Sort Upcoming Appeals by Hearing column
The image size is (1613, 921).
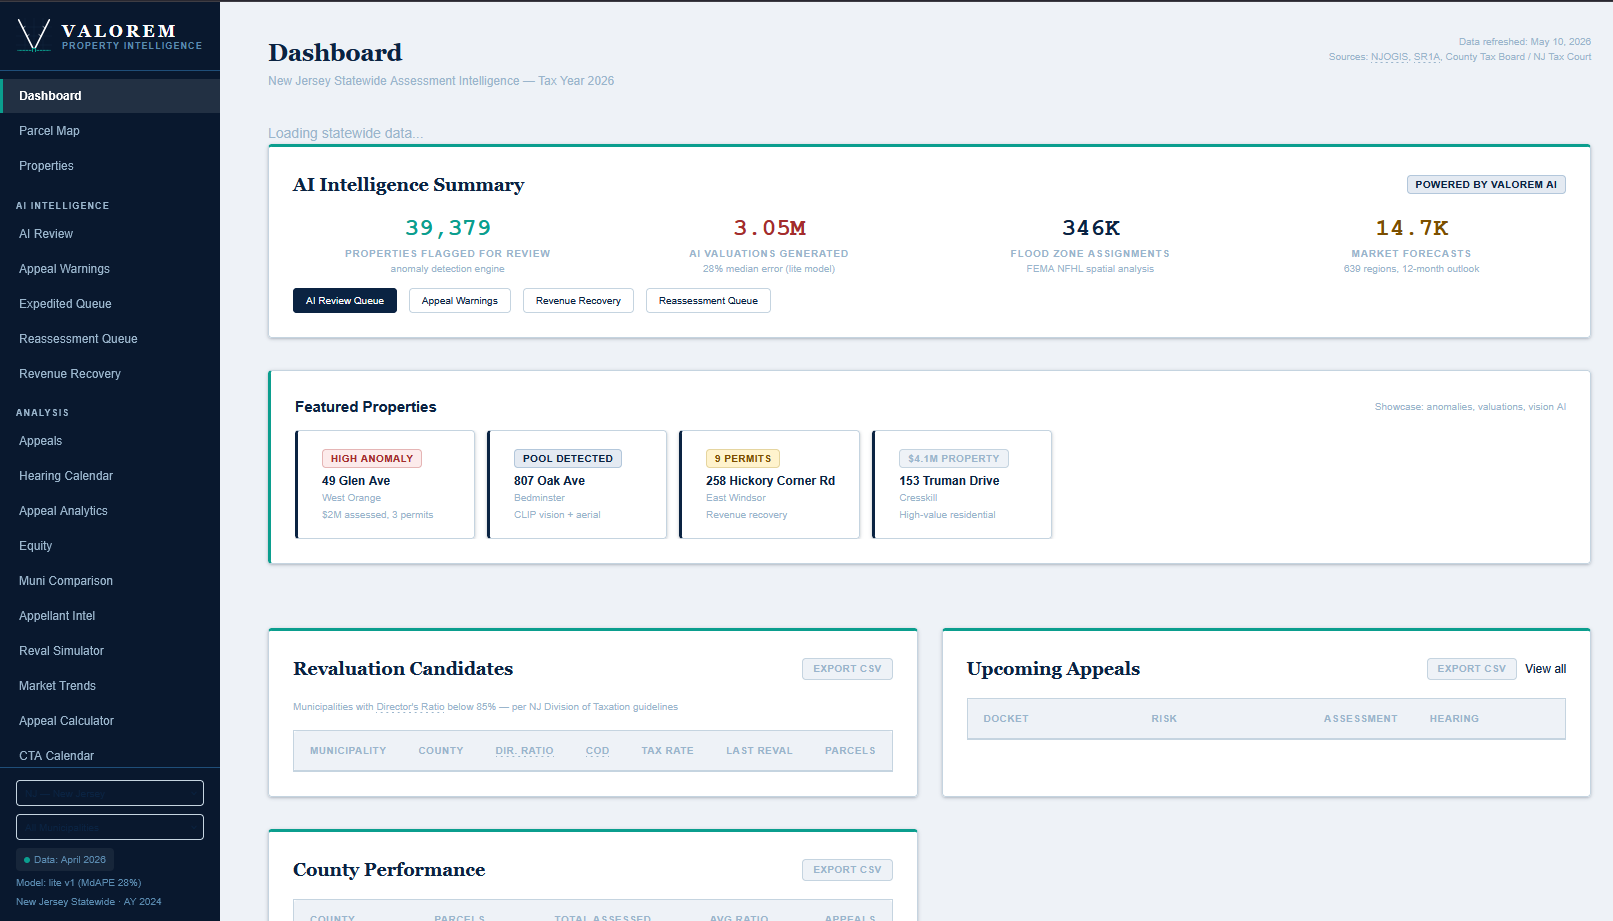pos(1454,719)
